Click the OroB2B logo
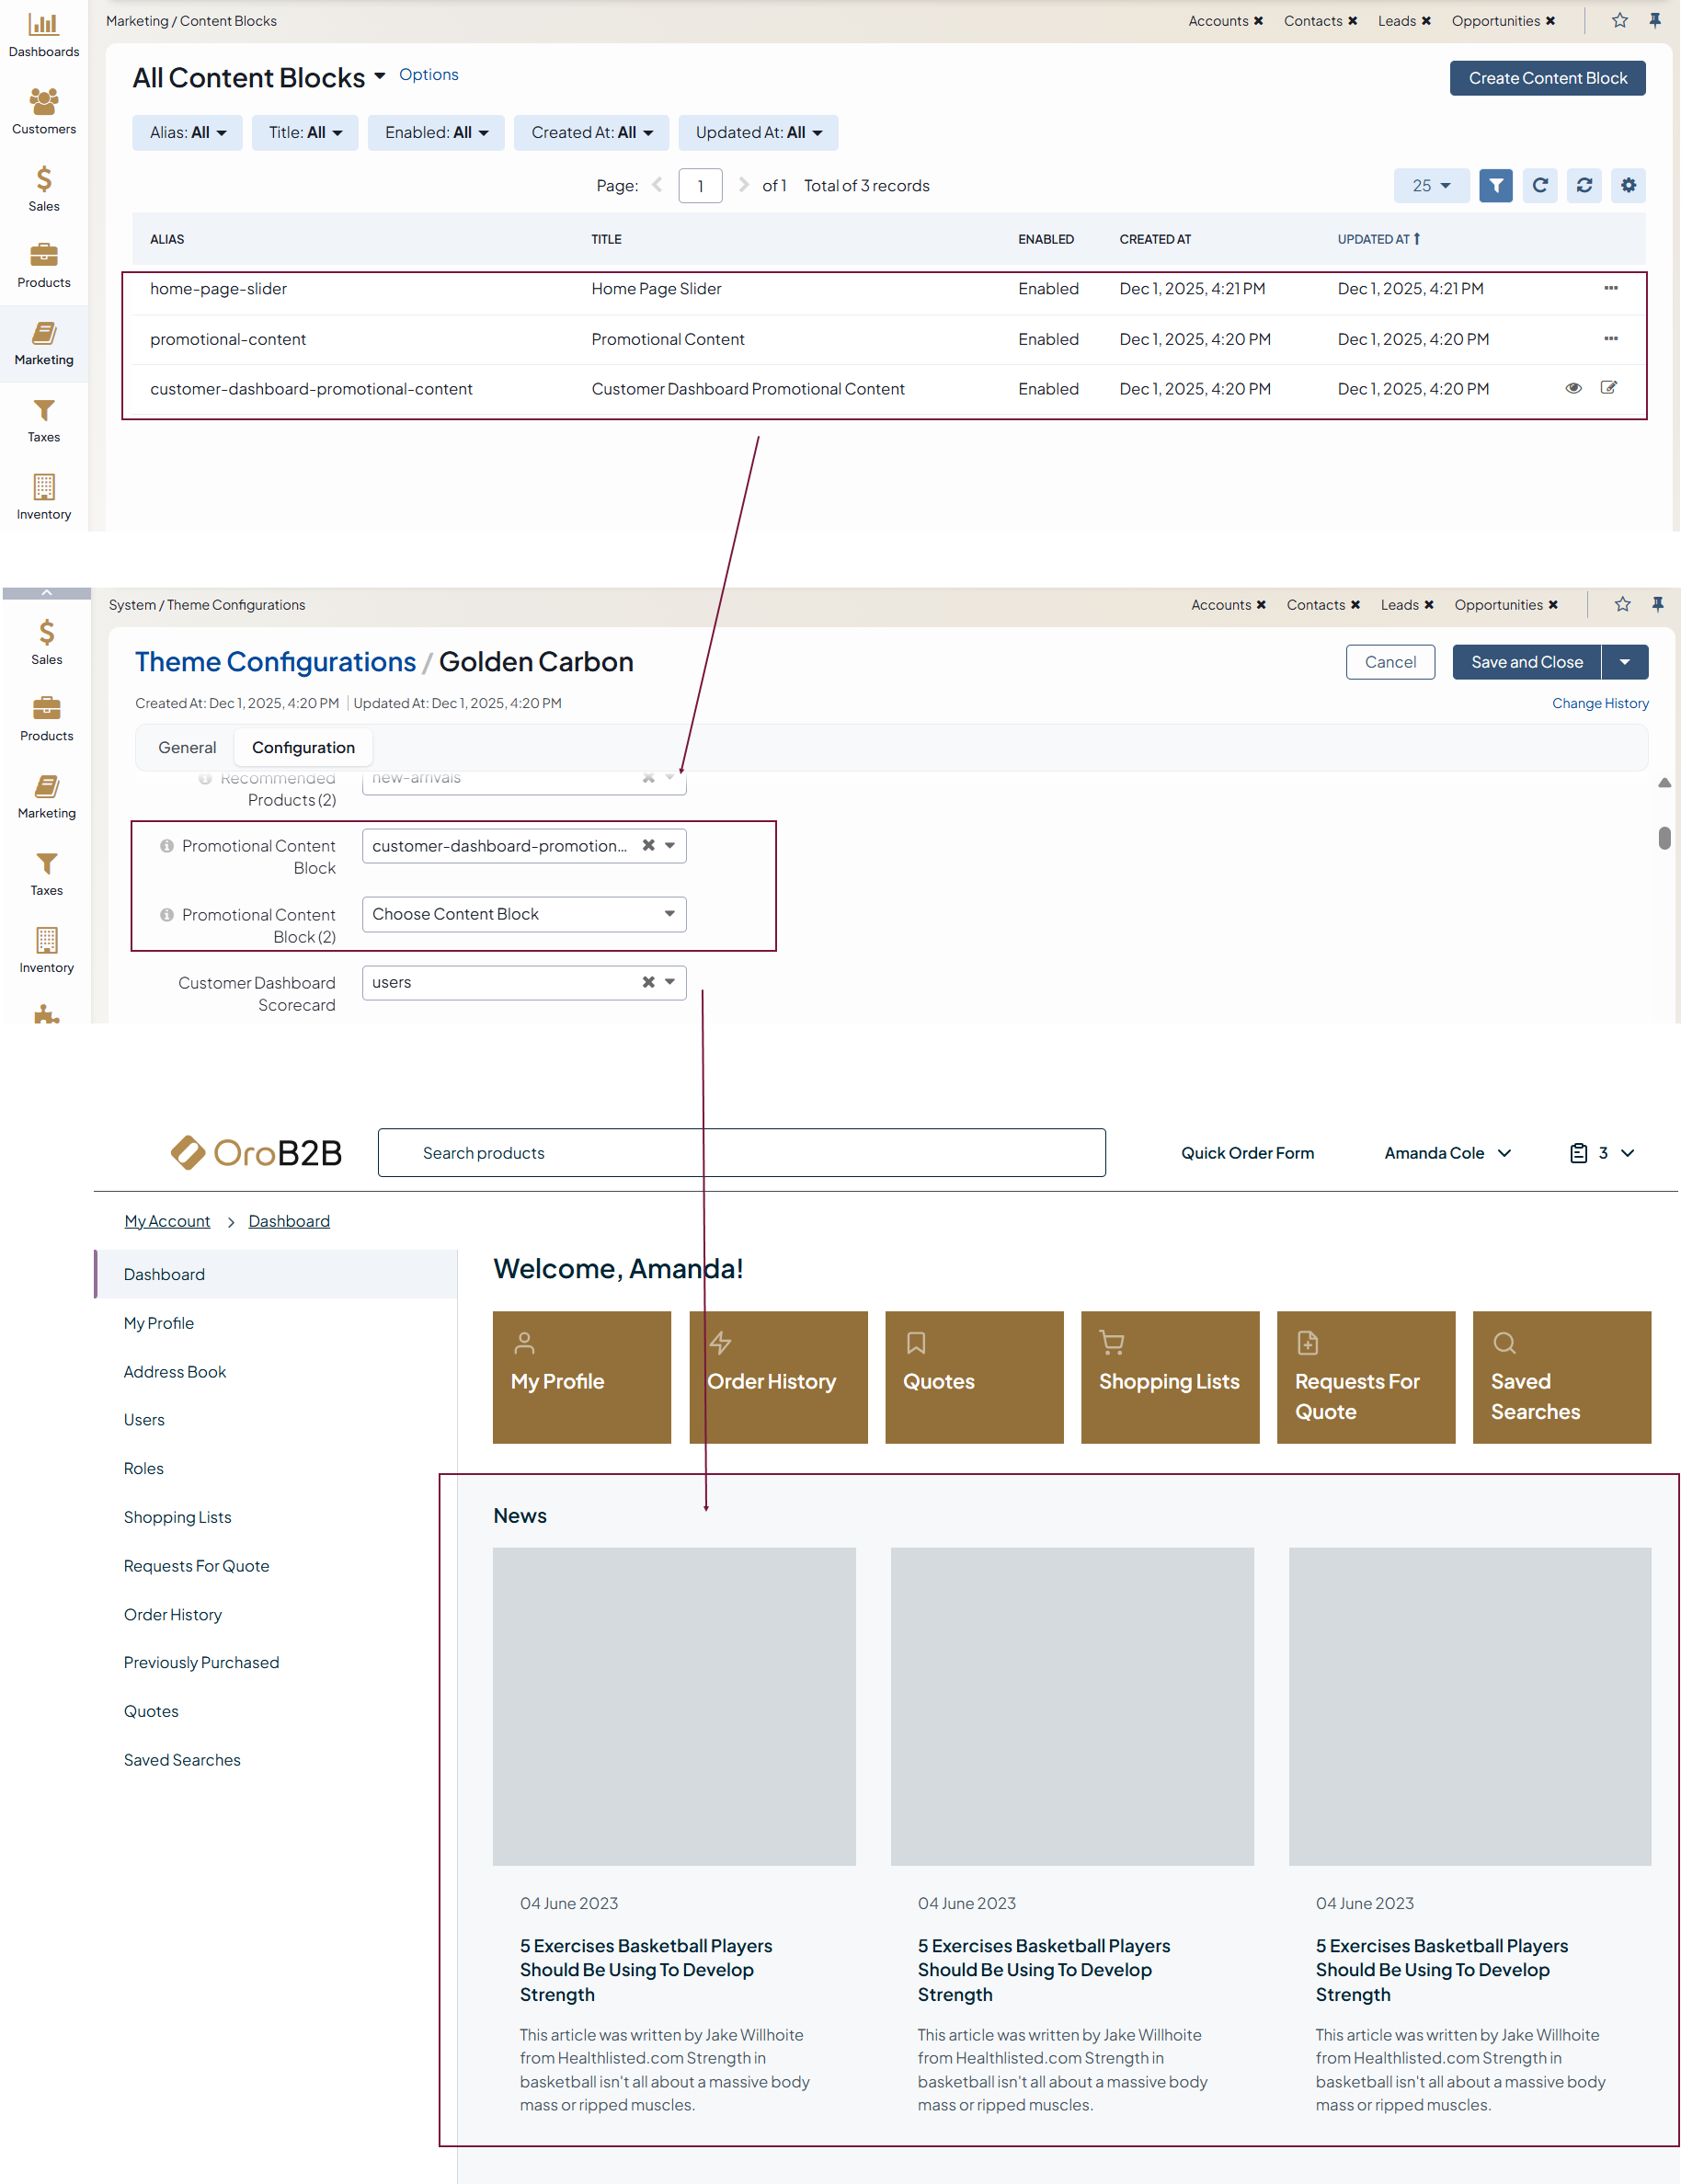 click(x=256, y=1153)
